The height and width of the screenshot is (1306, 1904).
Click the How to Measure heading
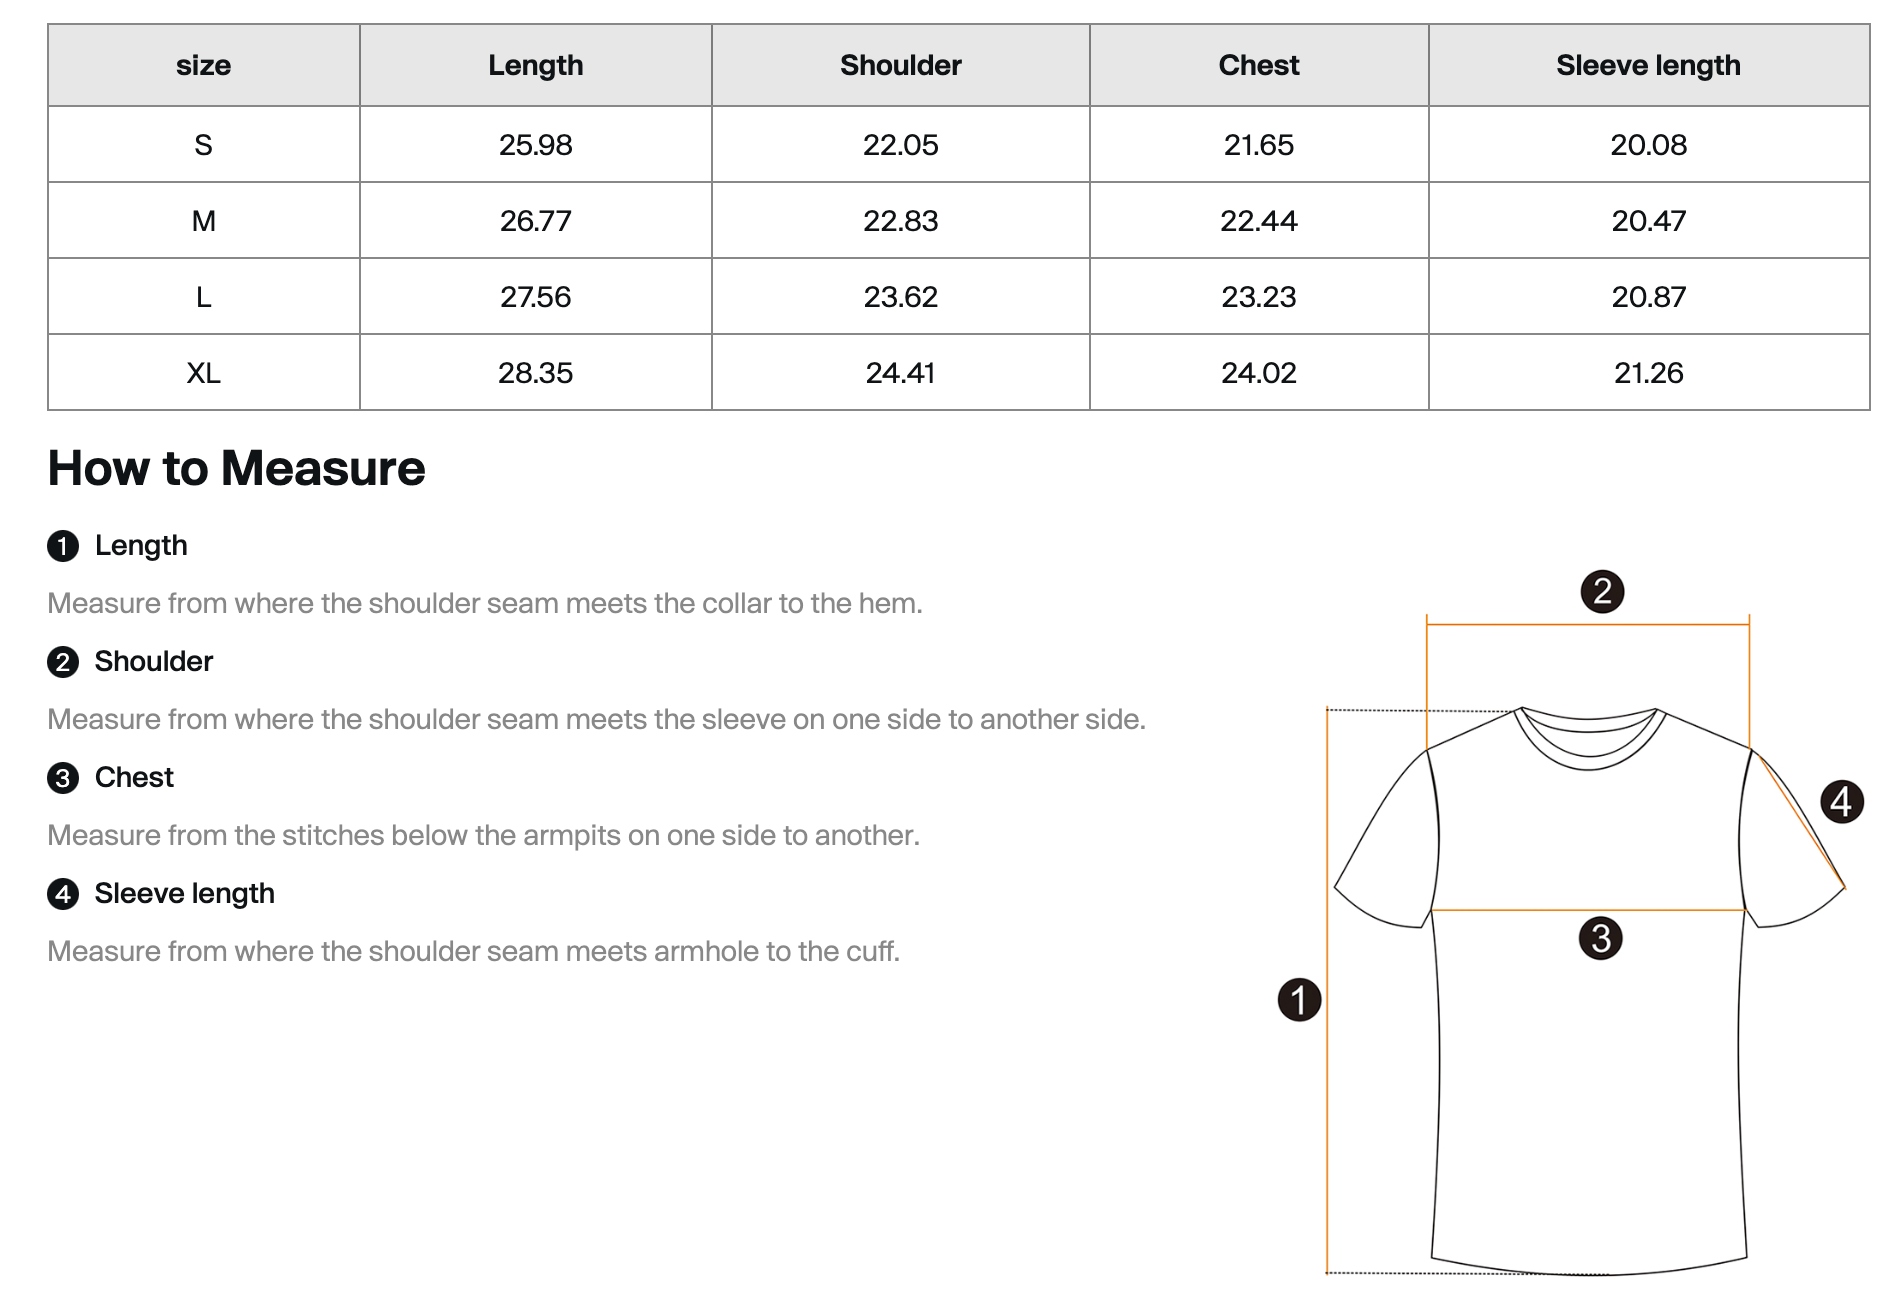click(237, 468)
